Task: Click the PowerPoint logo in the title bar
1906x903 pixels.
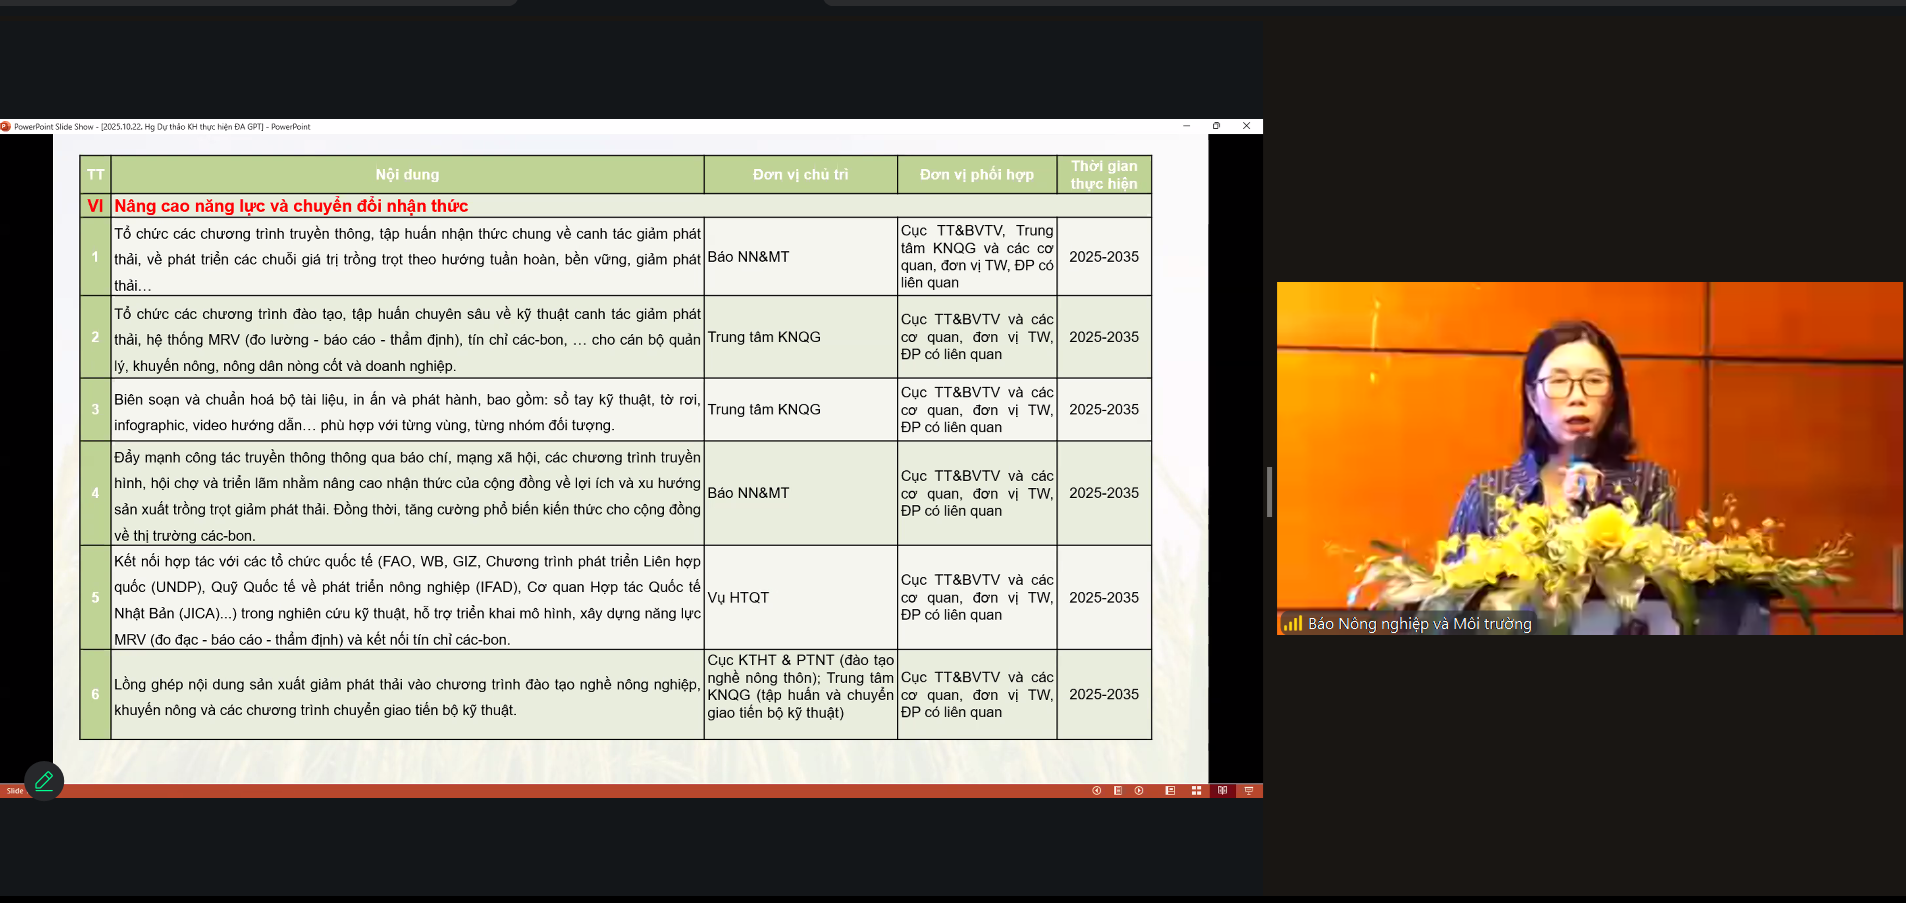Action: pyautogui.click(x=6, y=127)
